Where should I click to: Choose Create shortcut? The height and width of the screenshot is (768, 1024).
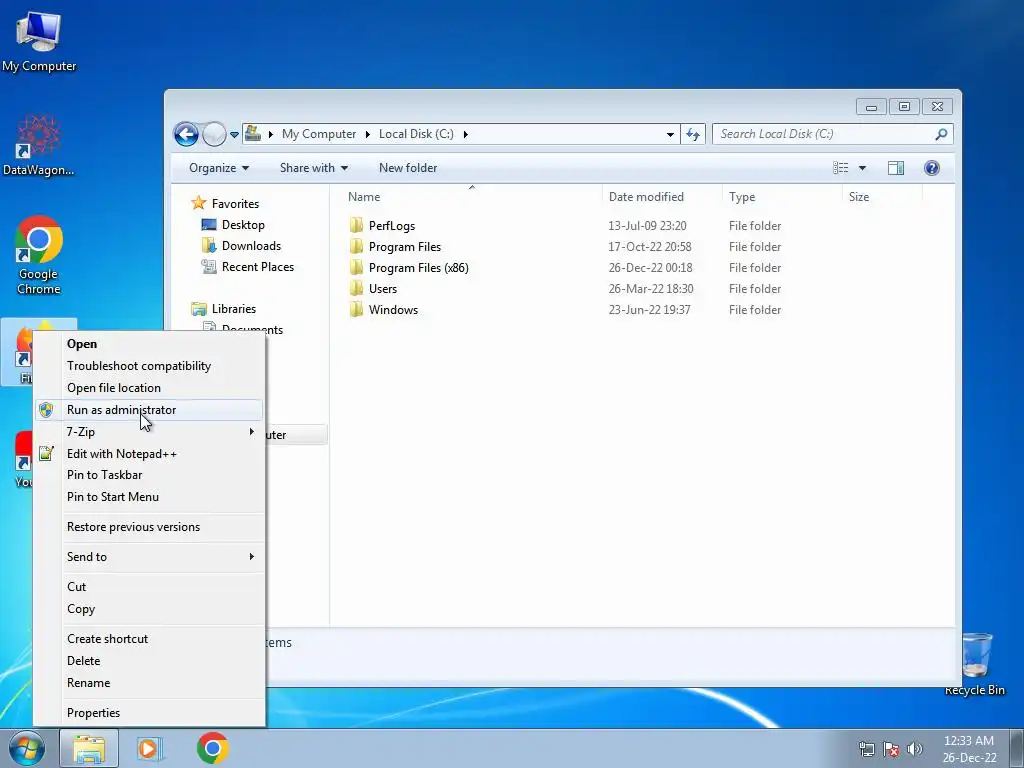pyautogui.click(x=150, y=639)
